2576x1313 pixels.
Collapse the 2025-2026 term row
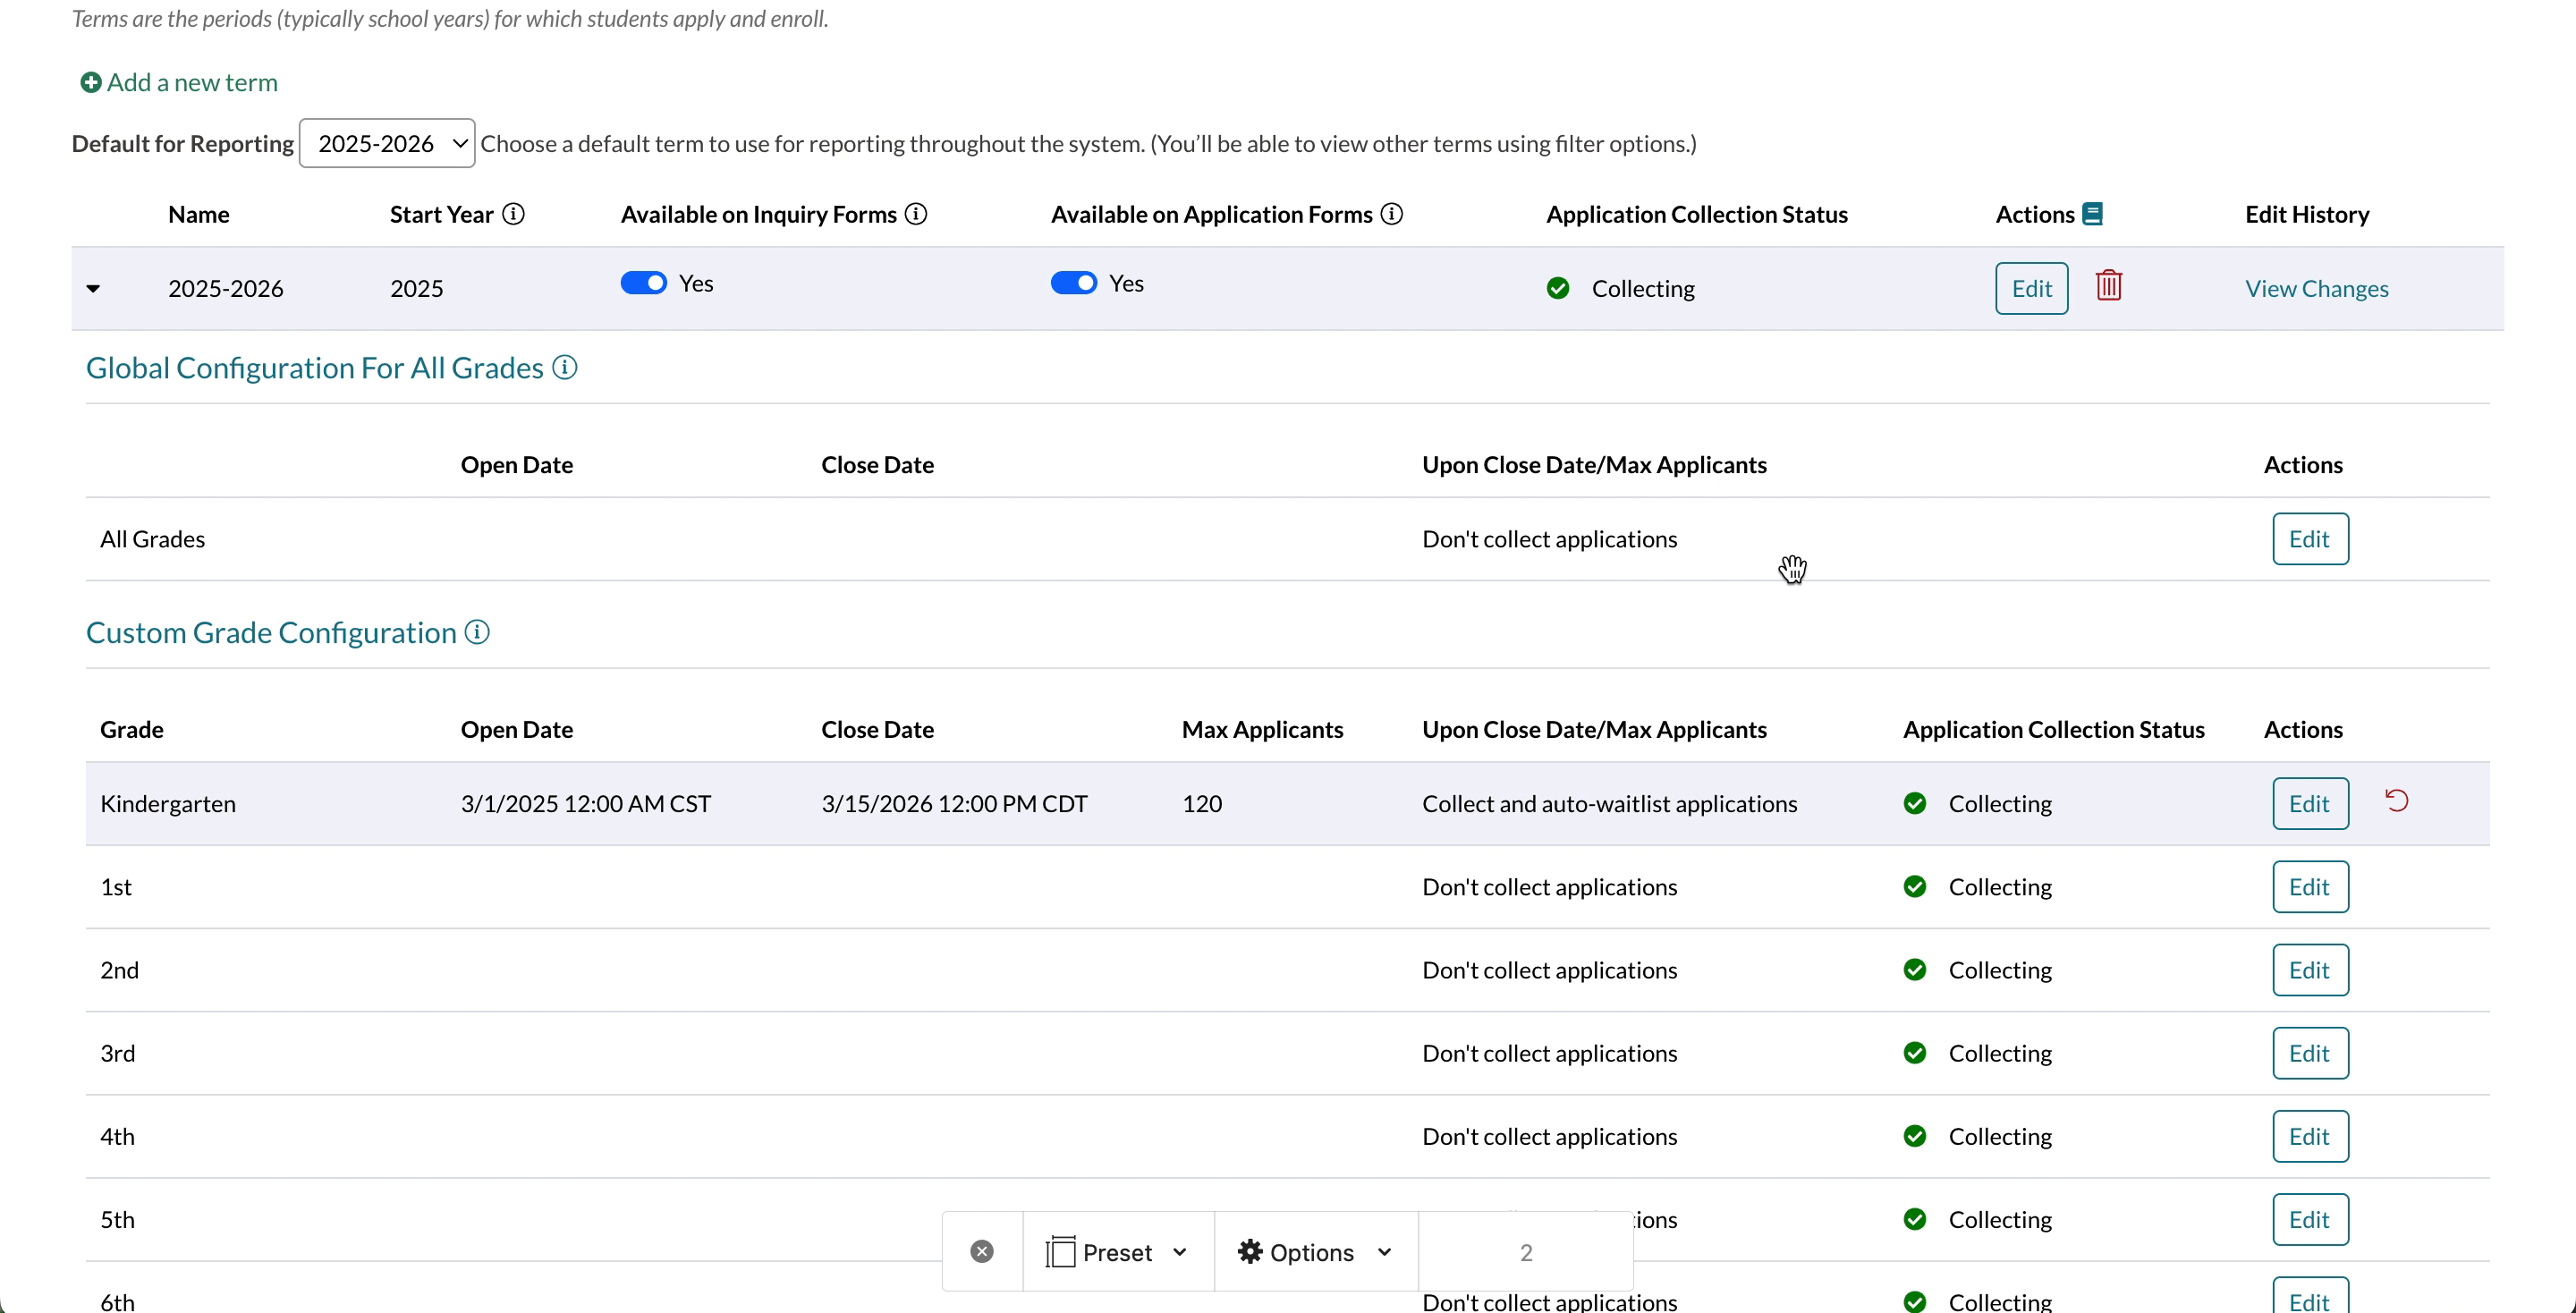pyautogui.click(x=93, y=289)
